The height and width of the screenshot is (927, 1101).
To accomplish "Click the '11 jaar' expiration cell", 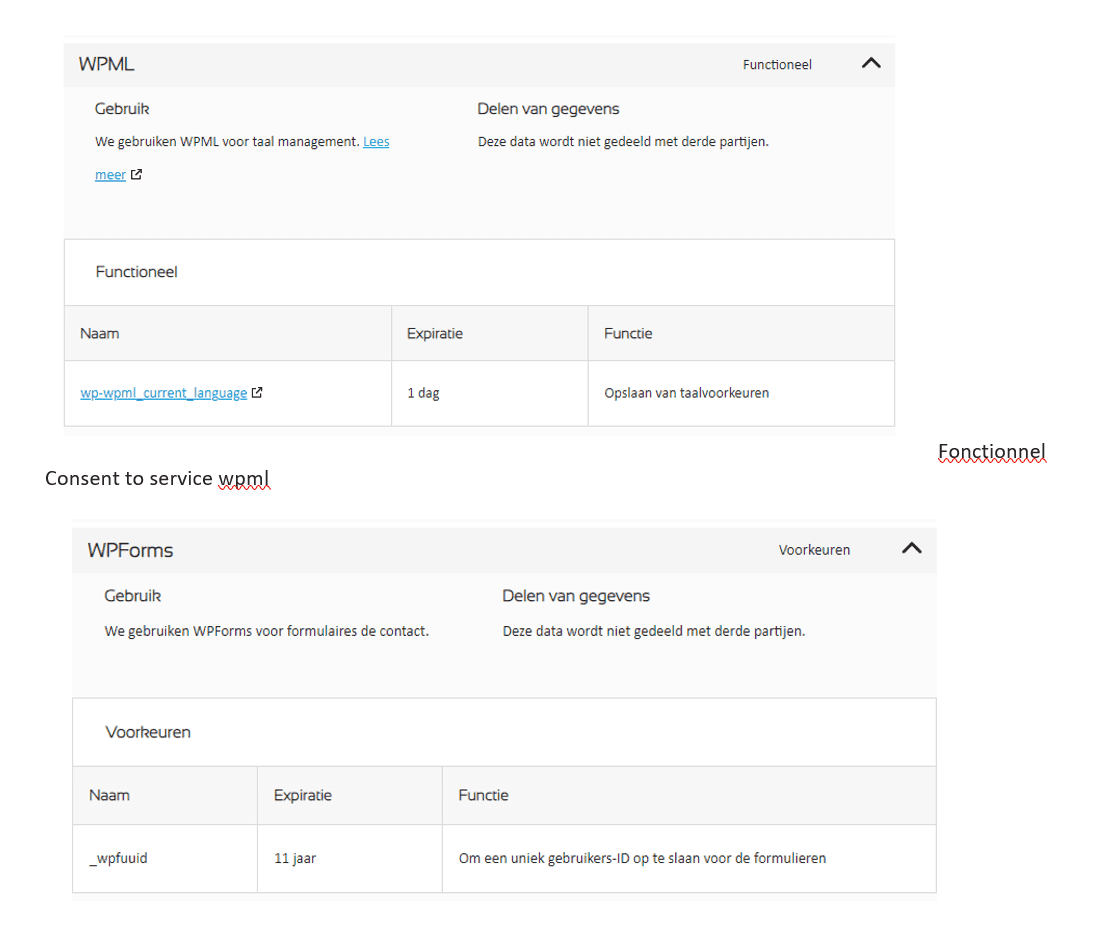I will (x=350, y=858).
